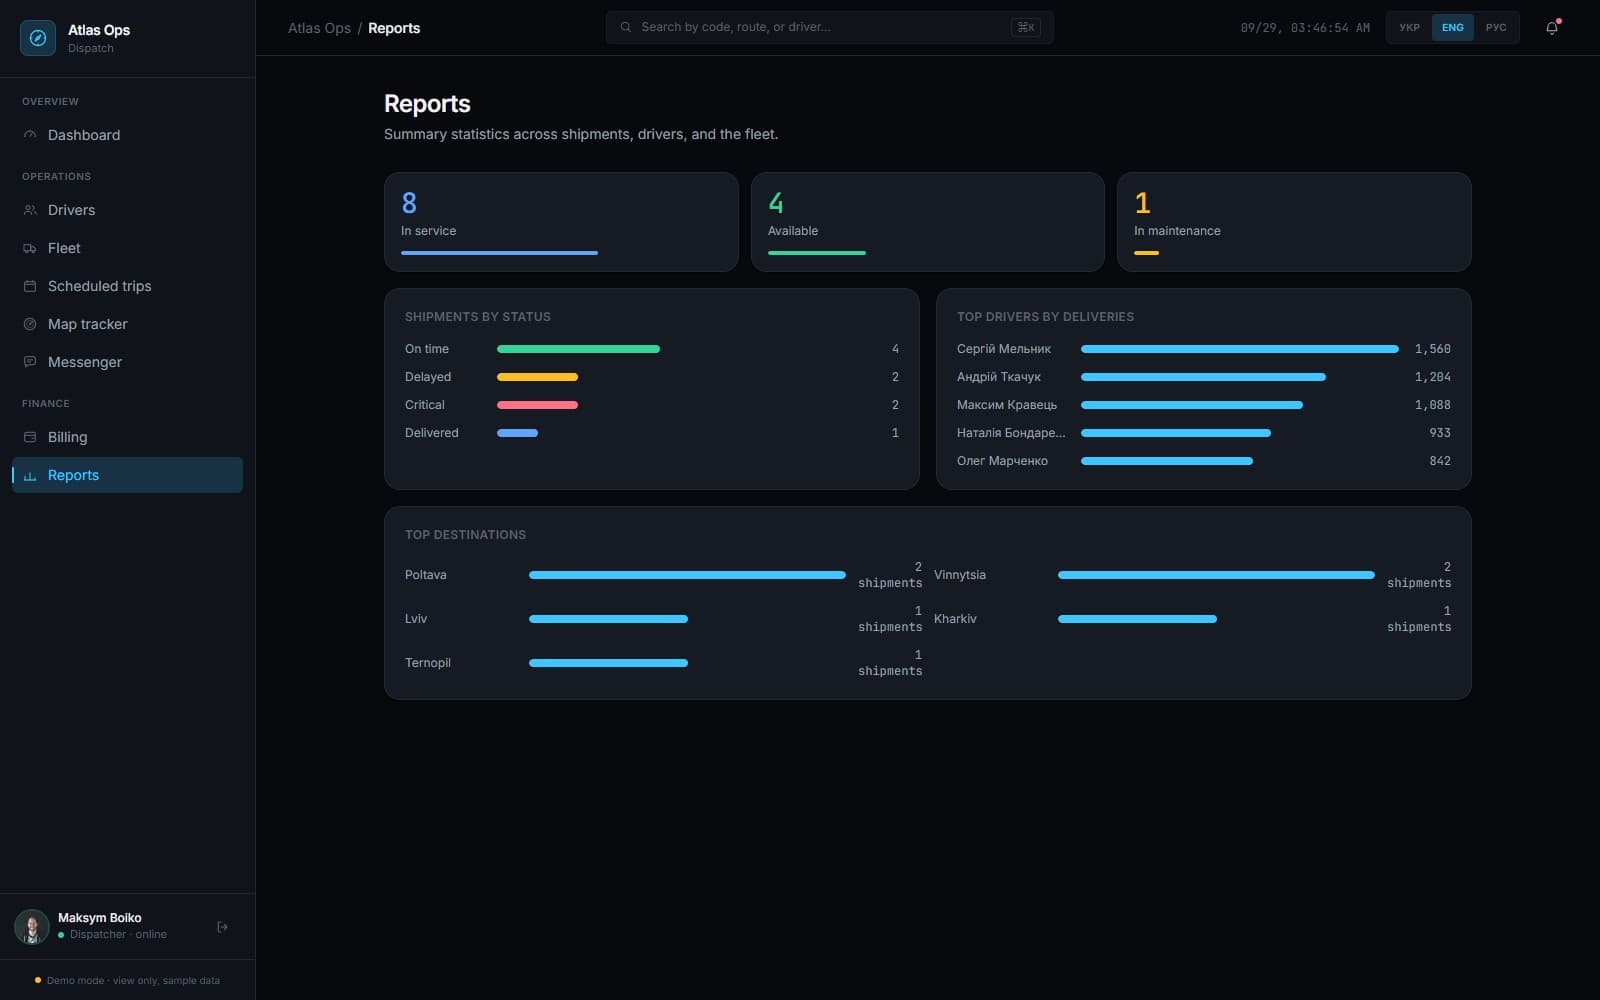
Task: Click the Fleet truck icon
Action: click(x=30, y=248)
